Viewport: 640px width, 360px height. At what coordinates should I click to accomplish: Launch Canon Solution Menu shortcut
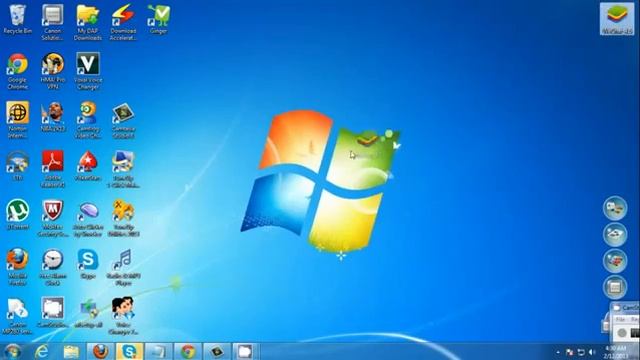click(x=53, y=22)
